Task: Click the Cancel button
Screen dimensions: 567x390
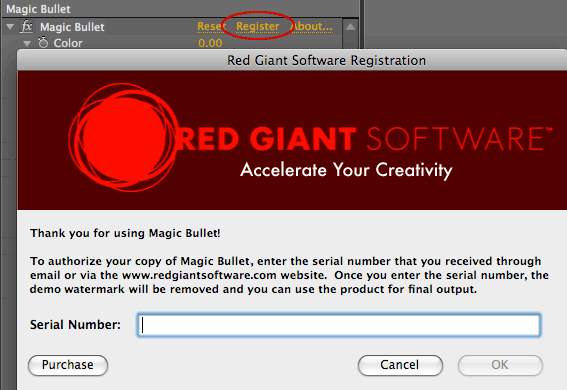Action: tap(400, 365)
